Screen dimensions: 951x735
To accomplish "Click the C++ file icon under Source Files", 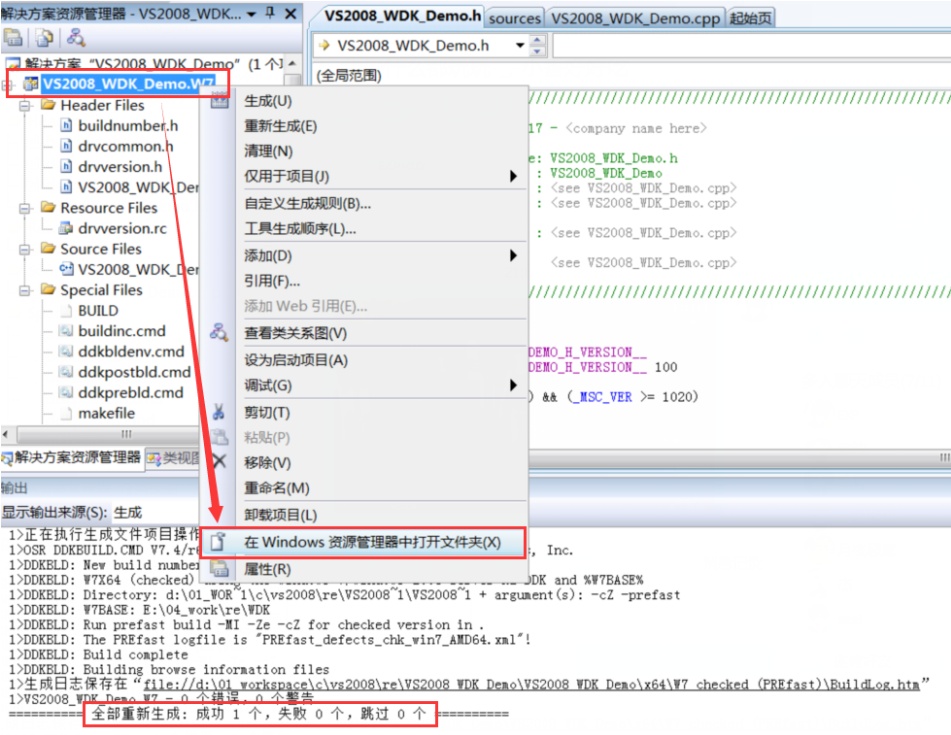I will tap(66, 269).
